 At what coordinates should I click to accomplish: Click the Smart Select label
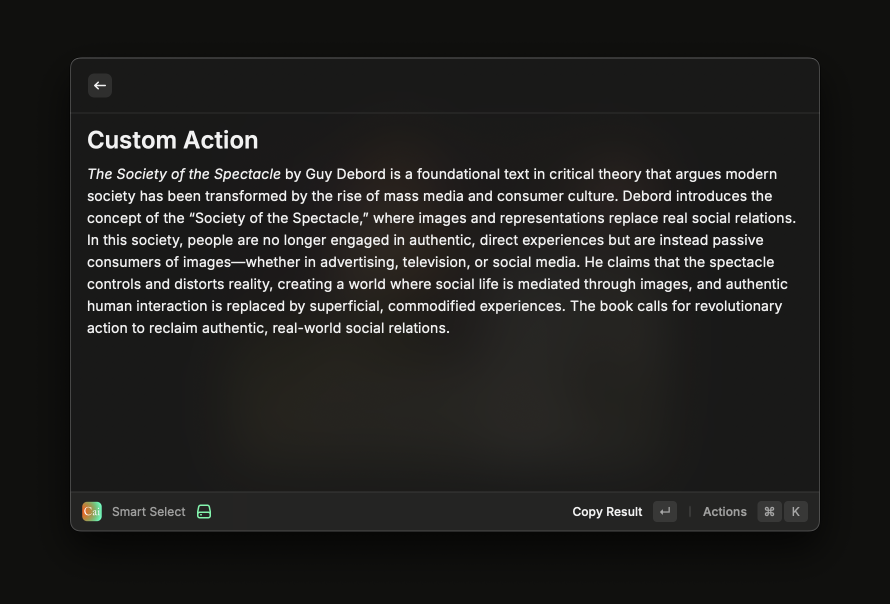pyautogui.click(x=149, y=512)
